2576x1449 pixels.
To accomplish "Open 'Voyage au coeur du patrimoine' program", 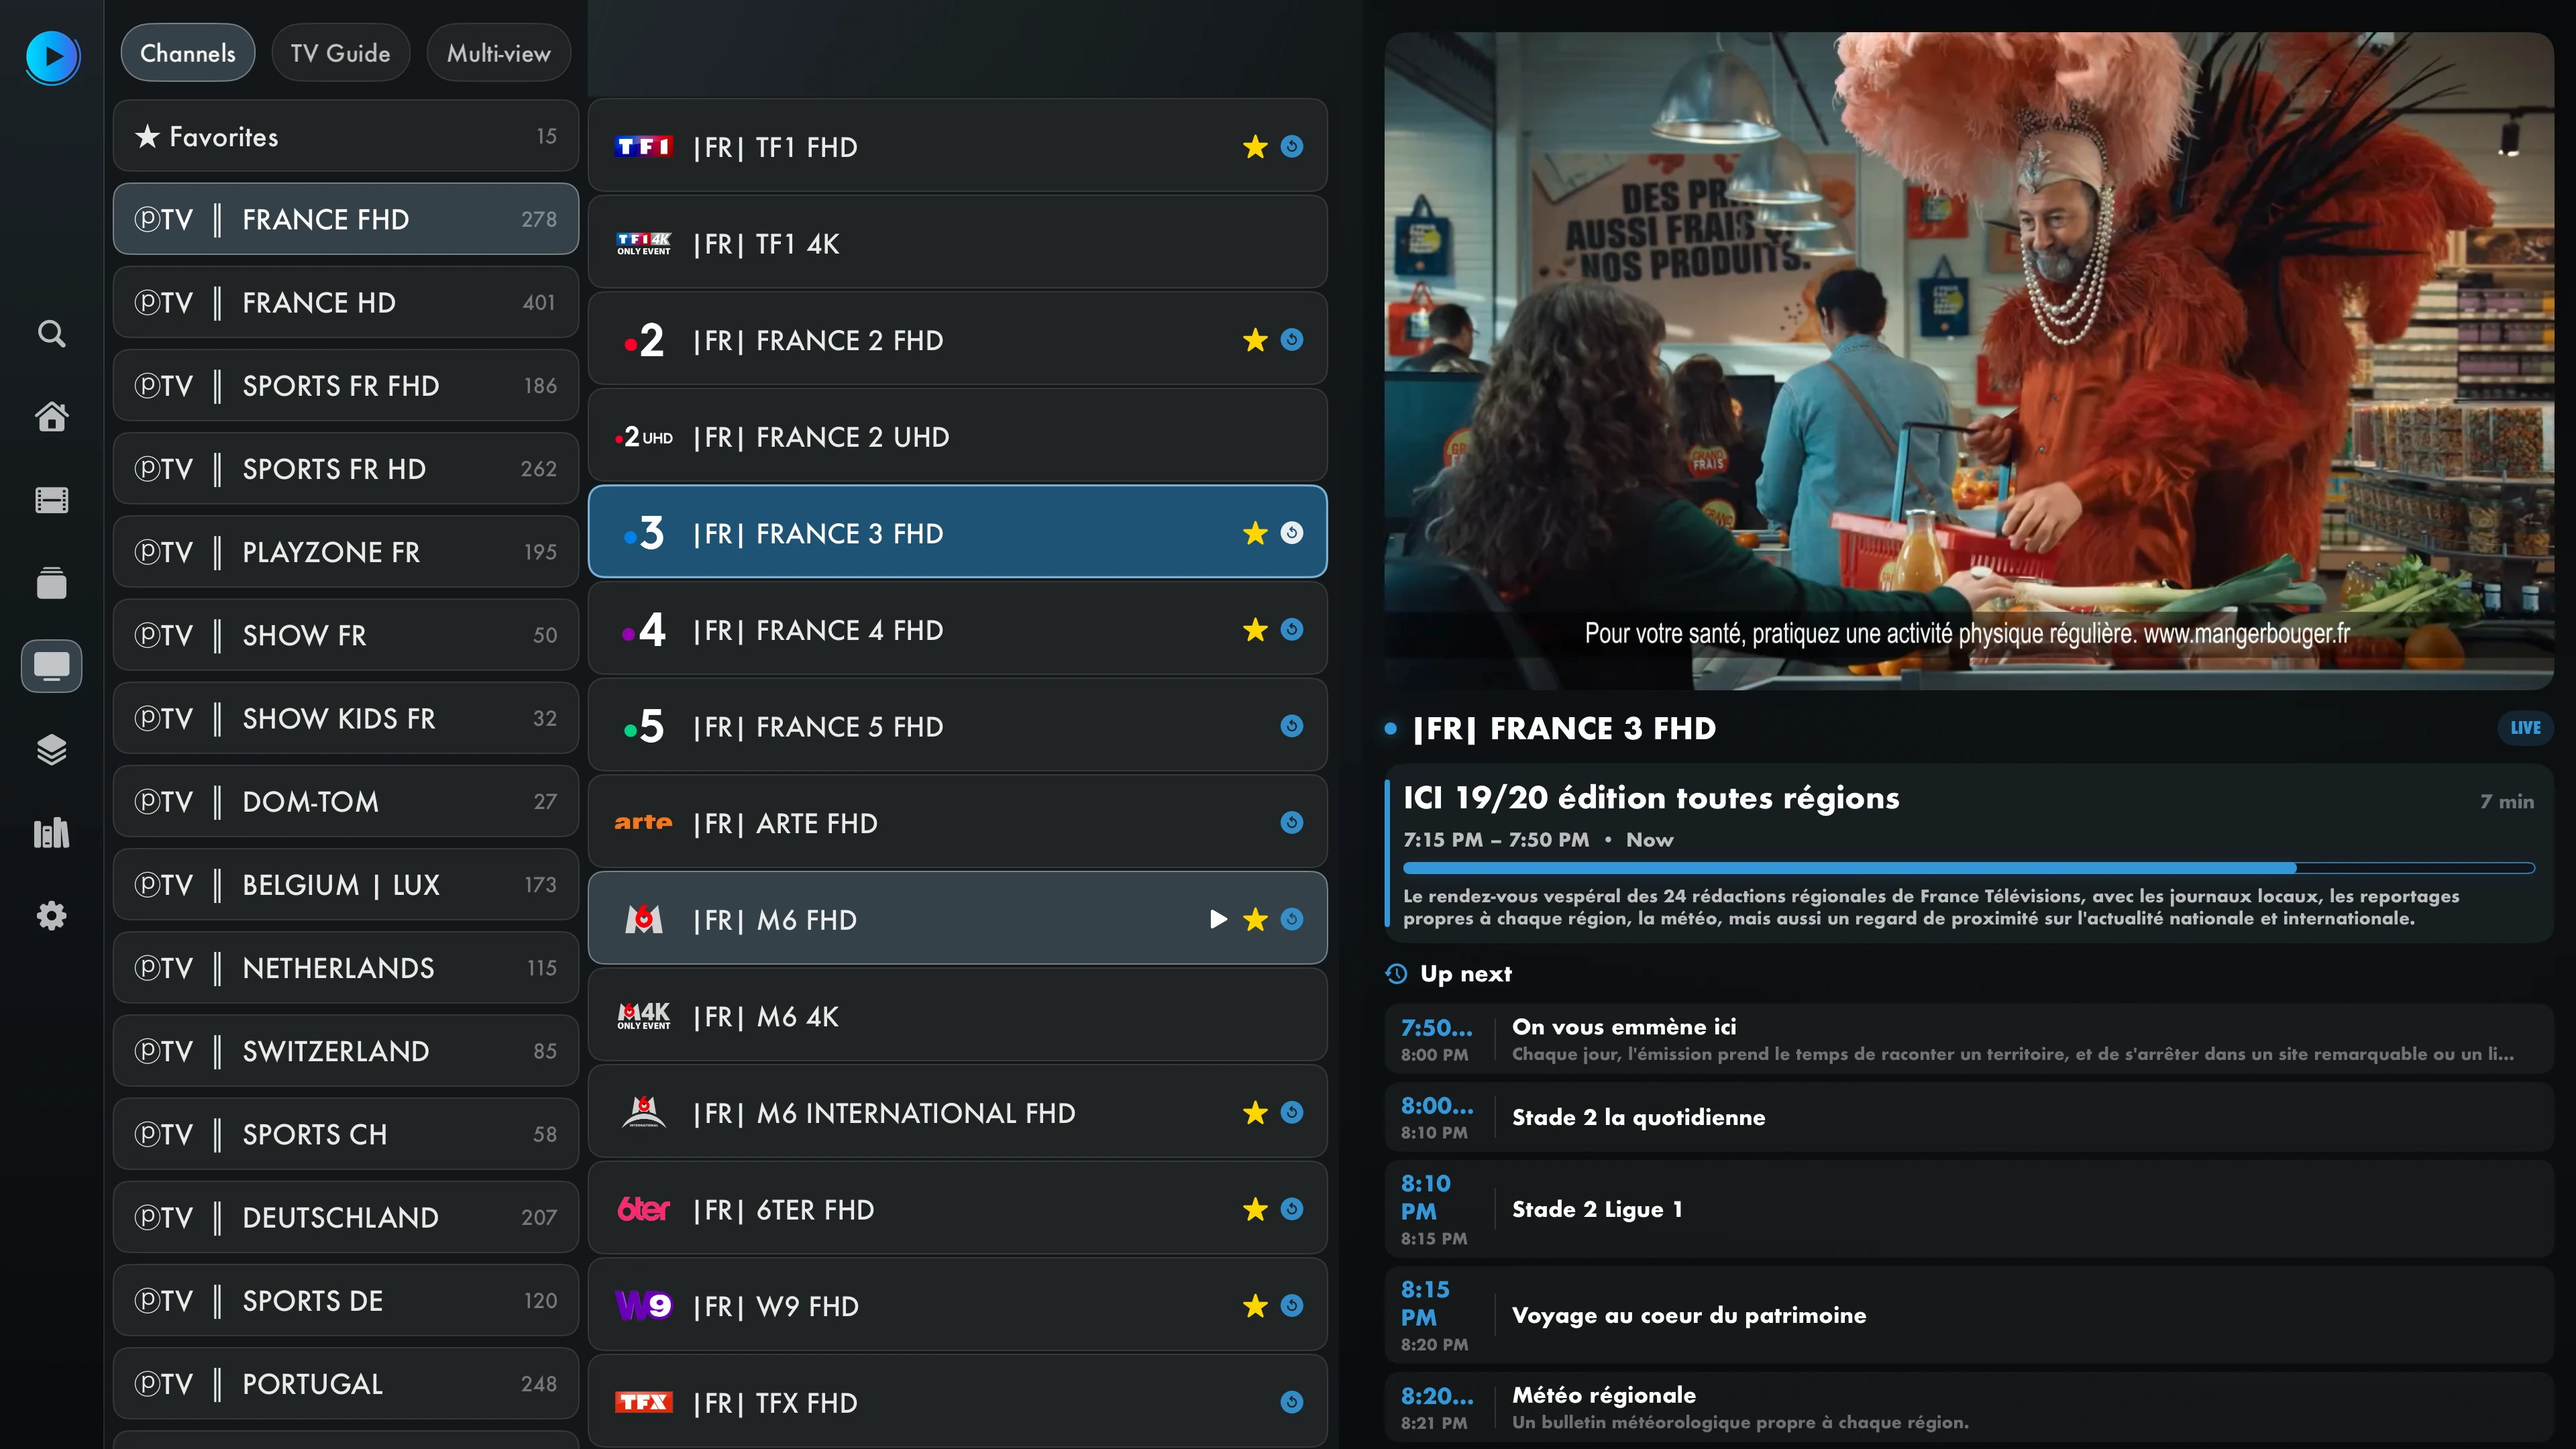I will pyautogui.click(x=1968, y=1315).
